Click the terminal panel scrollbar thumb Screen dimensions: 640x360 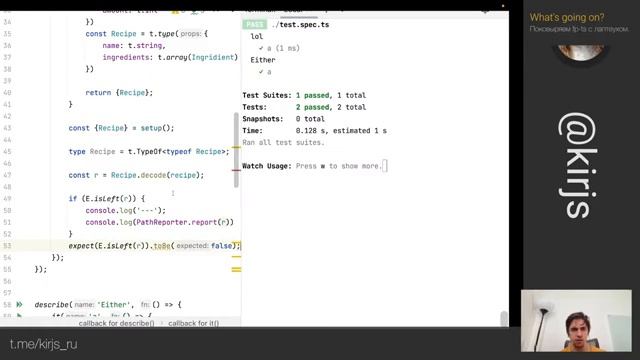(504, 318)
